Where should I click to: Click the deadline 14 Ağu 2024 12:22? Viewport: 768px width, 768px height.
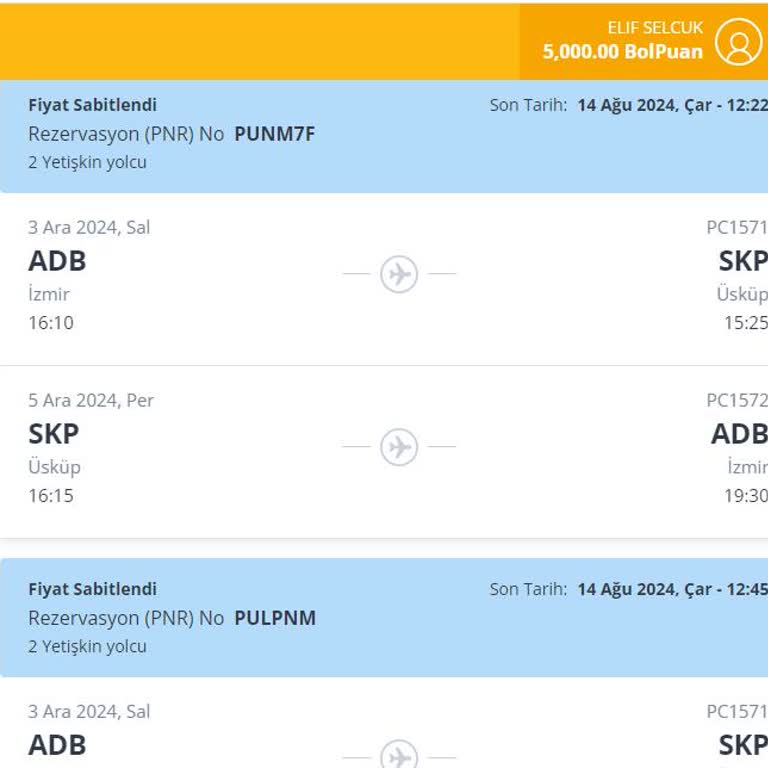(x=672, y=105)
